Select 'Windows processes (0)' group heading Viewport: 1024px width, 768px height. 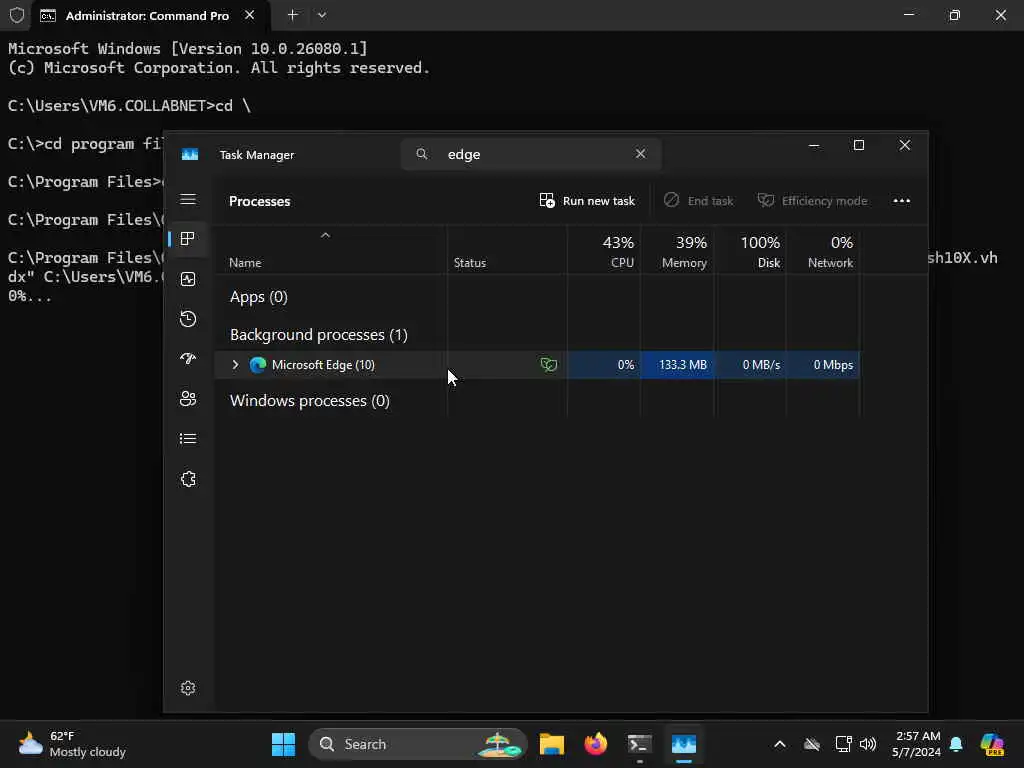click(x=310, y=401)
